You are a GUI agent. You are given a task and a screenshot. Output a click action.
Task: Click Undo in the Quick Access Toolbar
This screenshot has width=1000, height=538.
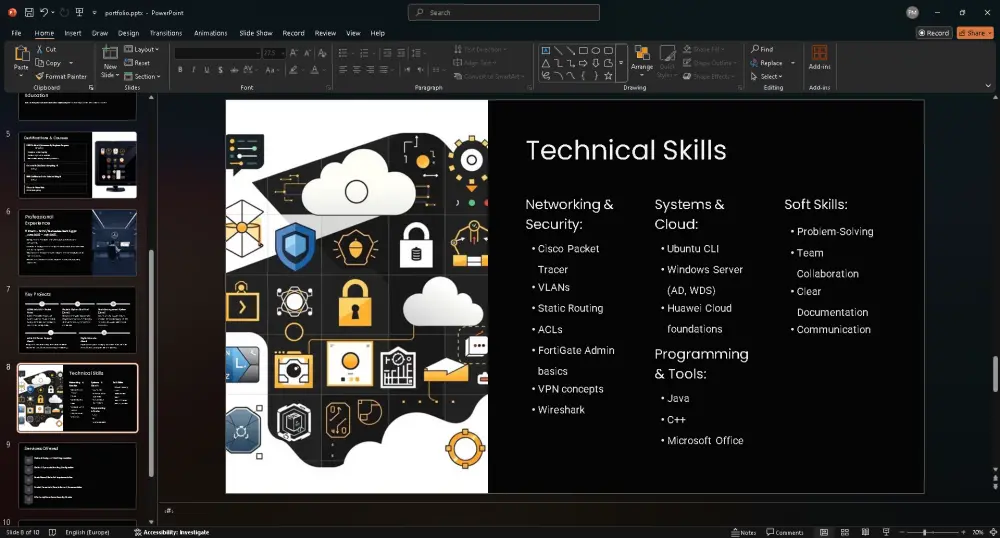(46, 12)
